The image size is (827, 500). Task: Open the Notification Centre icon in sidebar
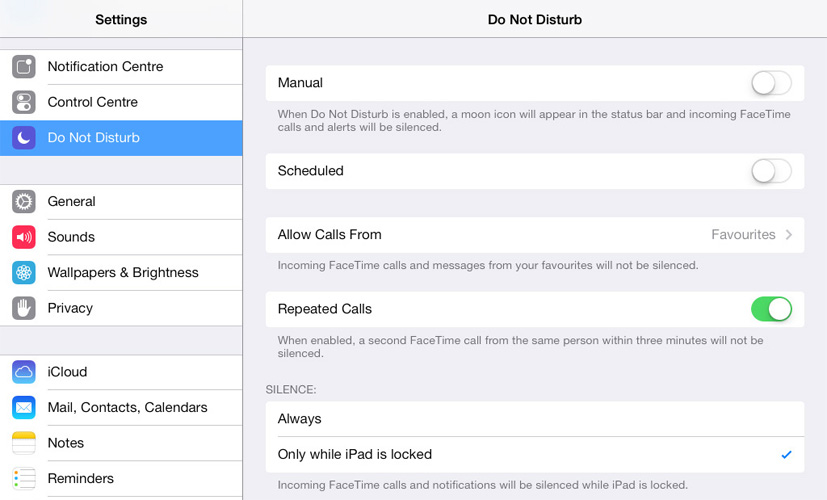pyautogui.click(x=24, y=66)
